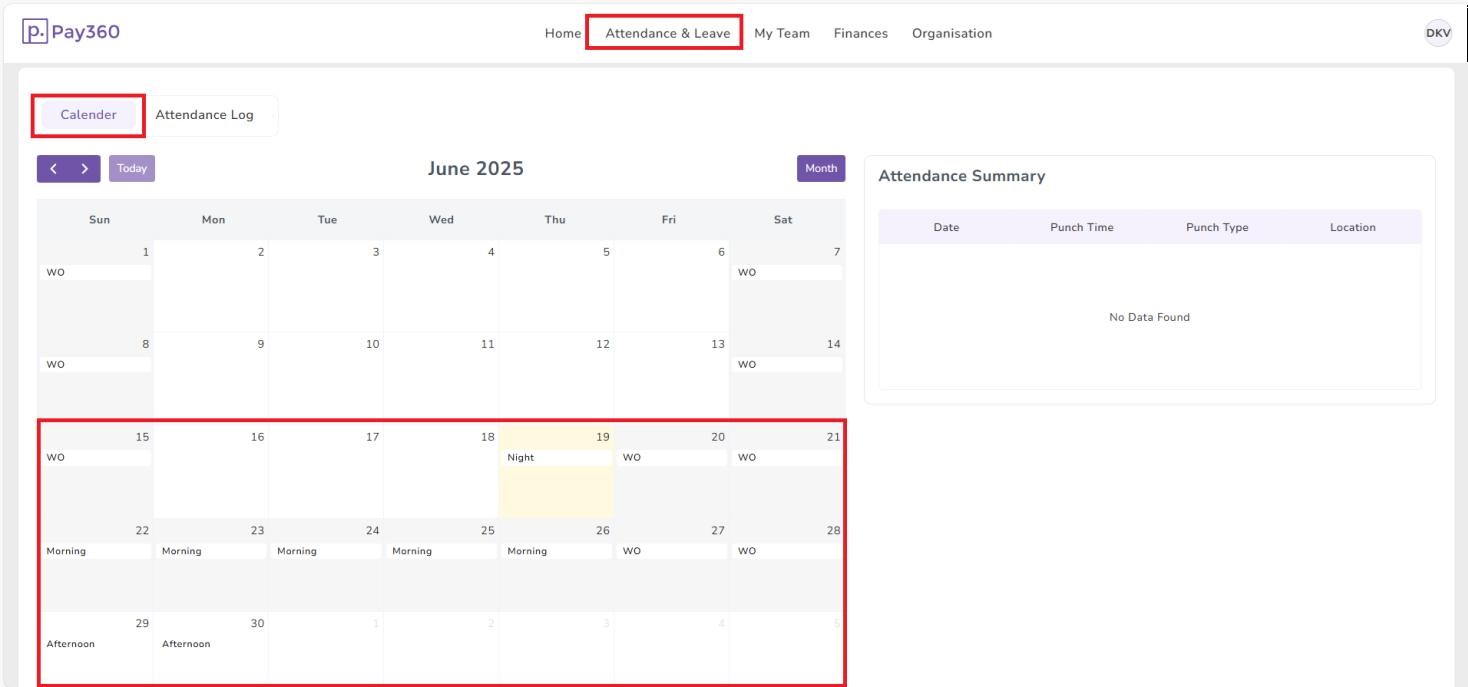Select Morning shift on June 22
This screenshot has width=1468, height=687.
(96, 551)
